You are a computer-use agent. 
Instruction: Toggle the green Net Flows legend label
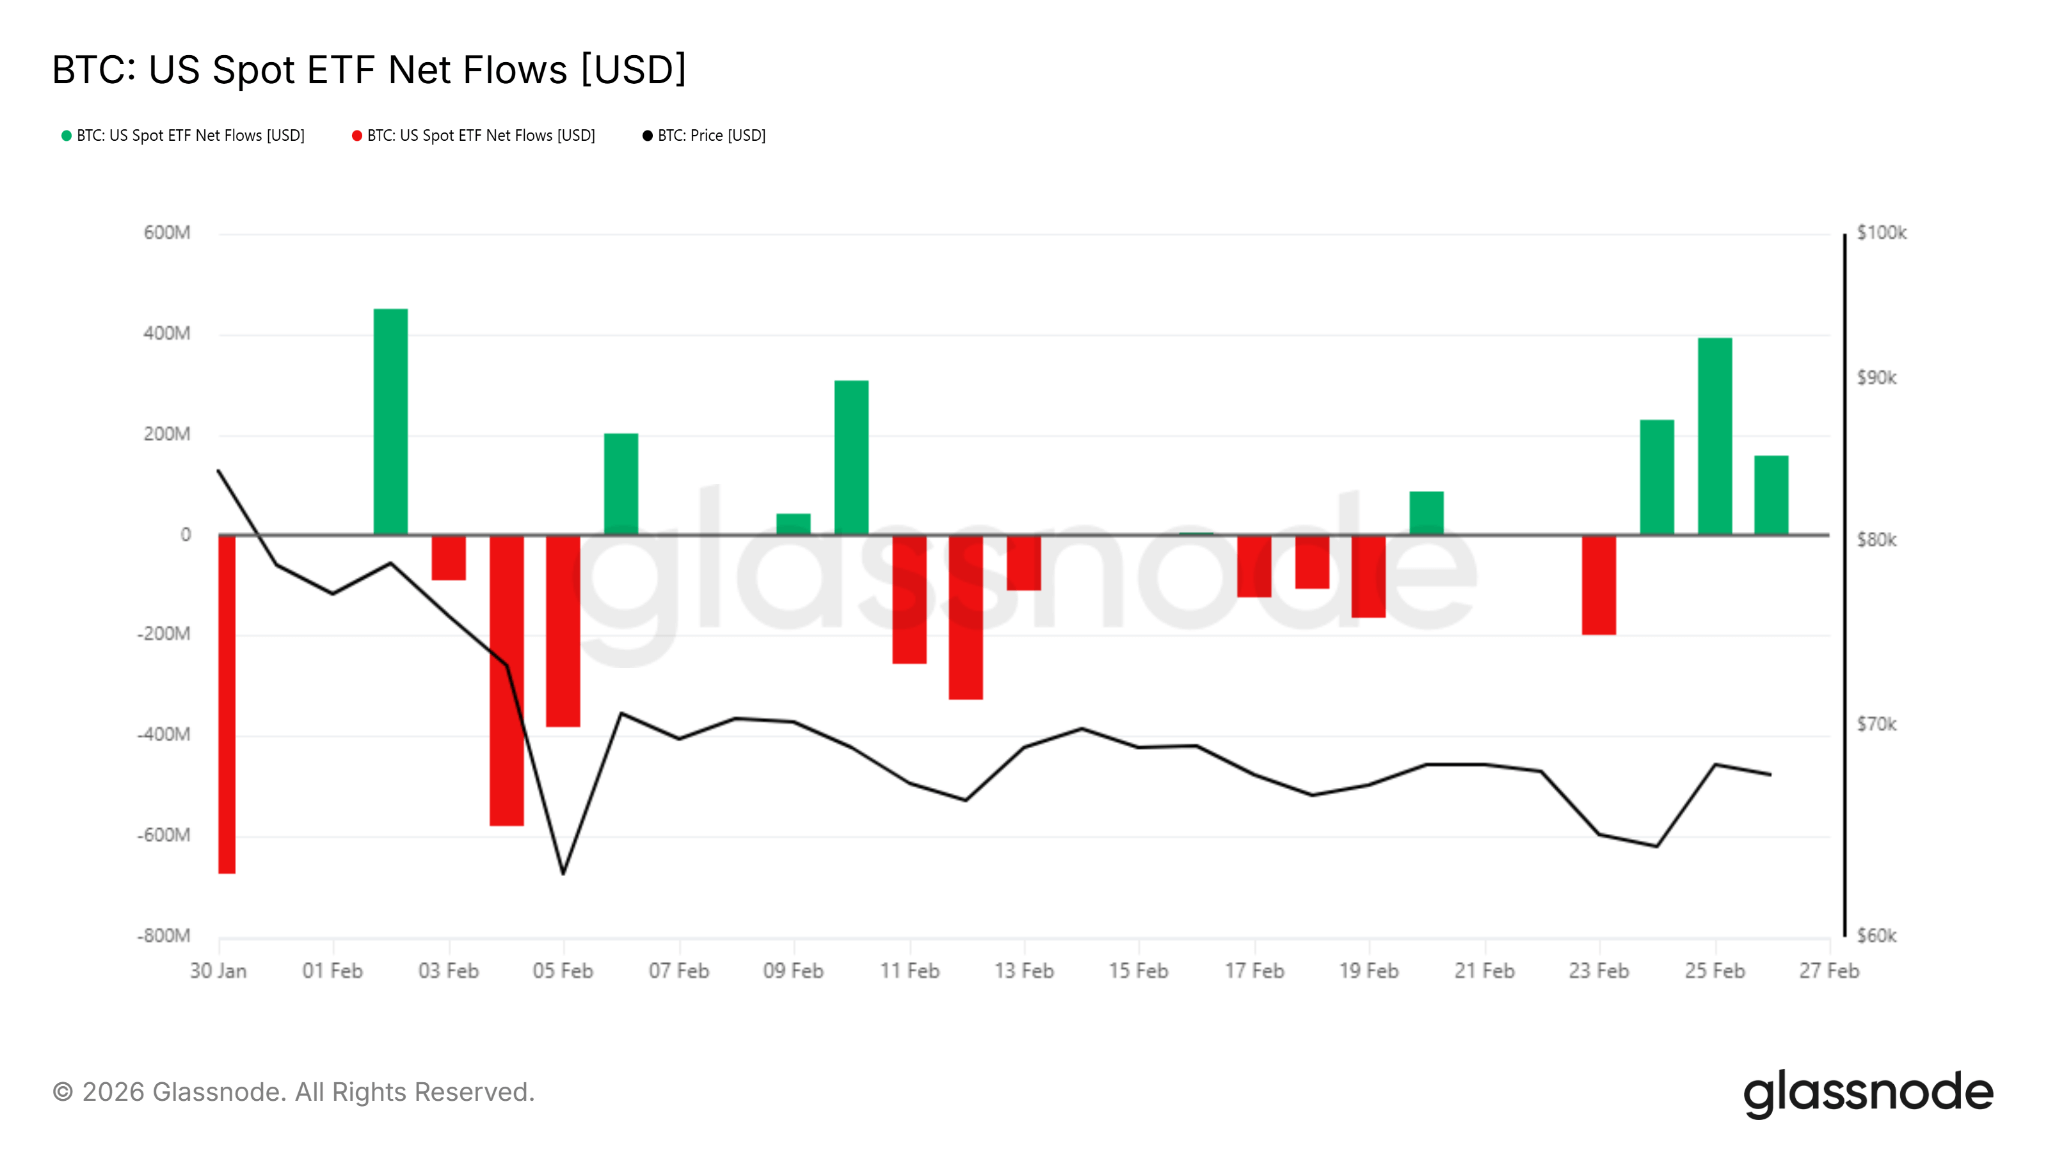pos(190,136)
